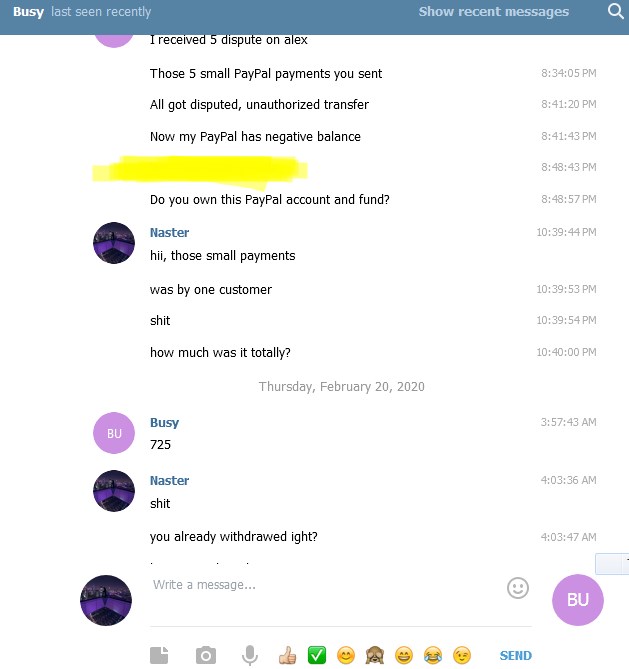629x669 pixels.
Task: Click the large BU avatar near Send
Action: point(578,600)
